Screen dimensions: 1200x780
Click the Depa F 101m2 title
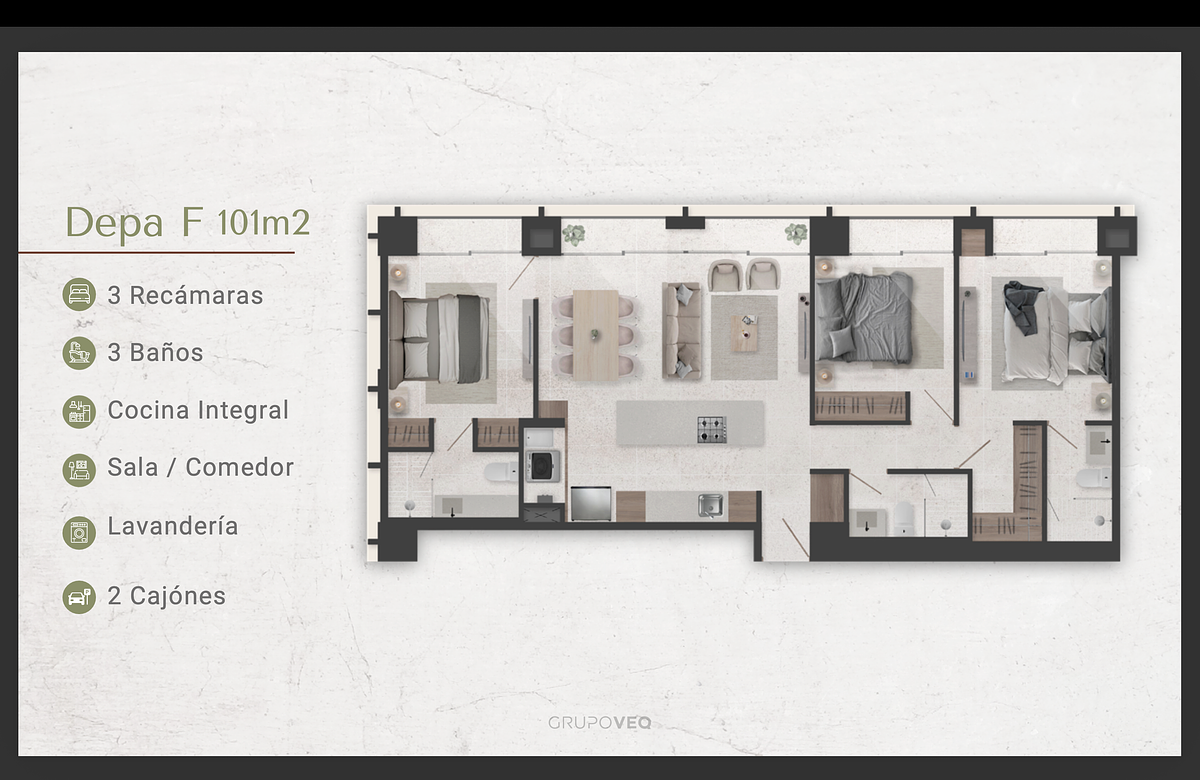pos(187,223)
